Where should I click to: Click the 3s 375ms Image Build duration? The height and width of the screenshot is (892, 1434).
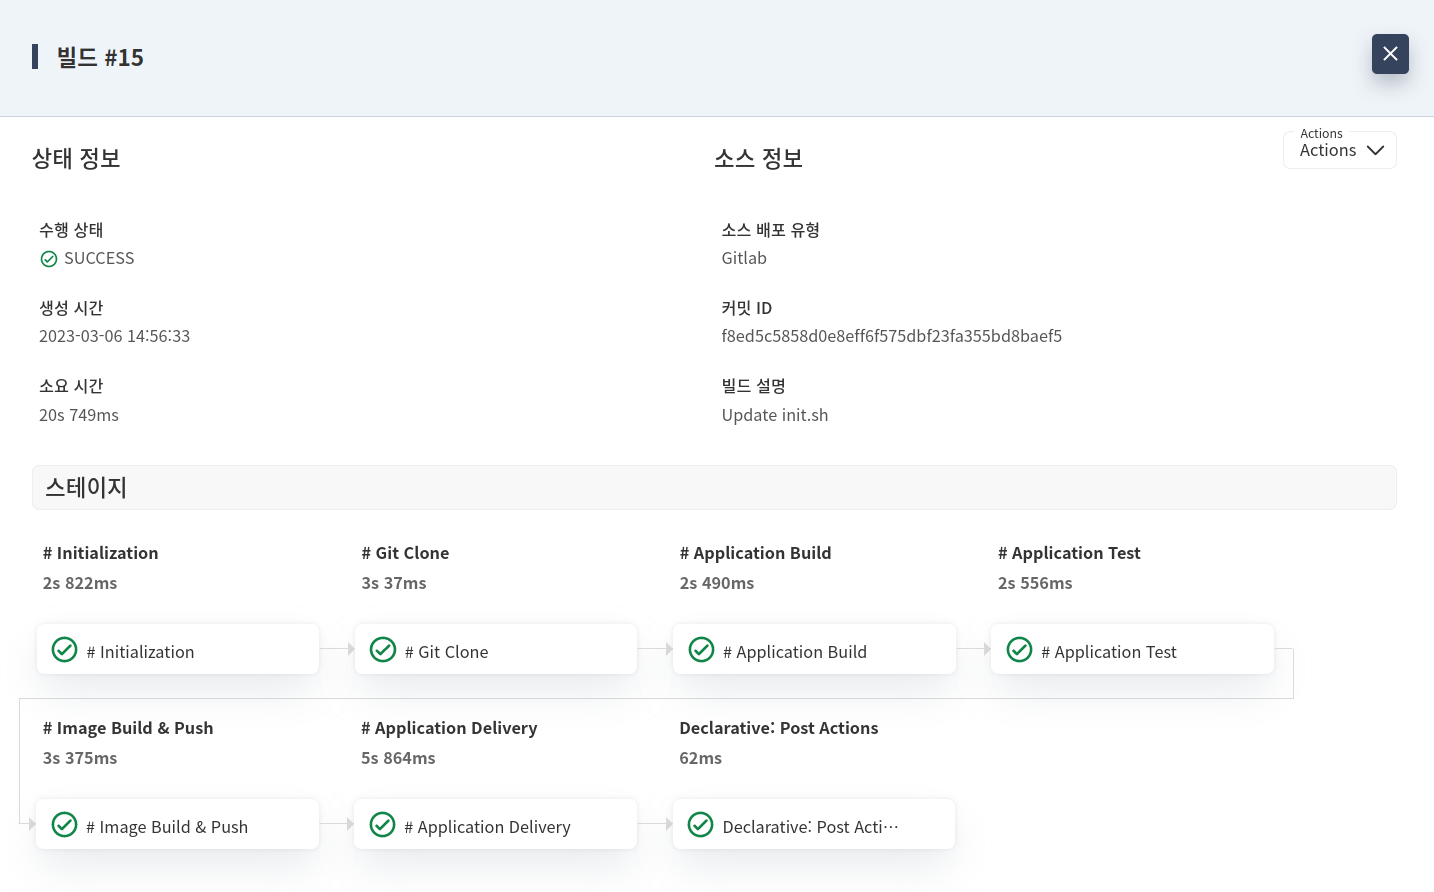[x=80, y=758]
